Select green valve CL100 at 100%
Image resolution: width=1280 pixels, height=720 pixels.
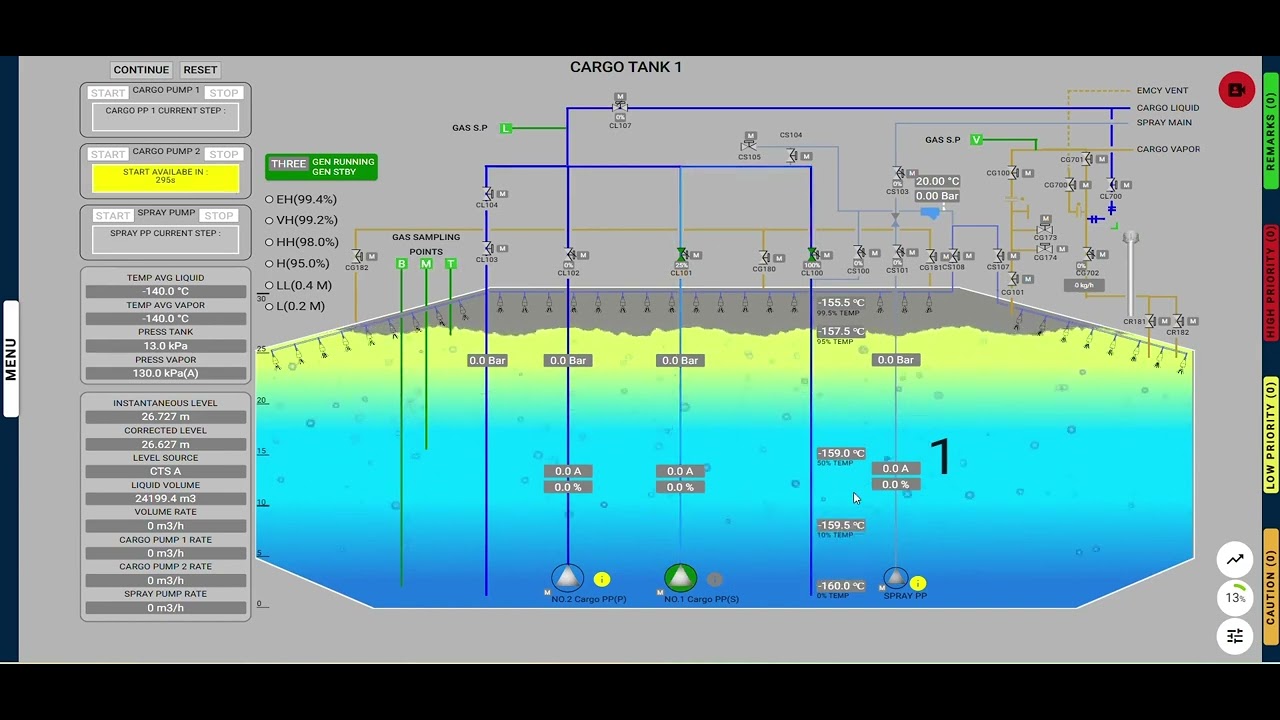click(812, 255)
